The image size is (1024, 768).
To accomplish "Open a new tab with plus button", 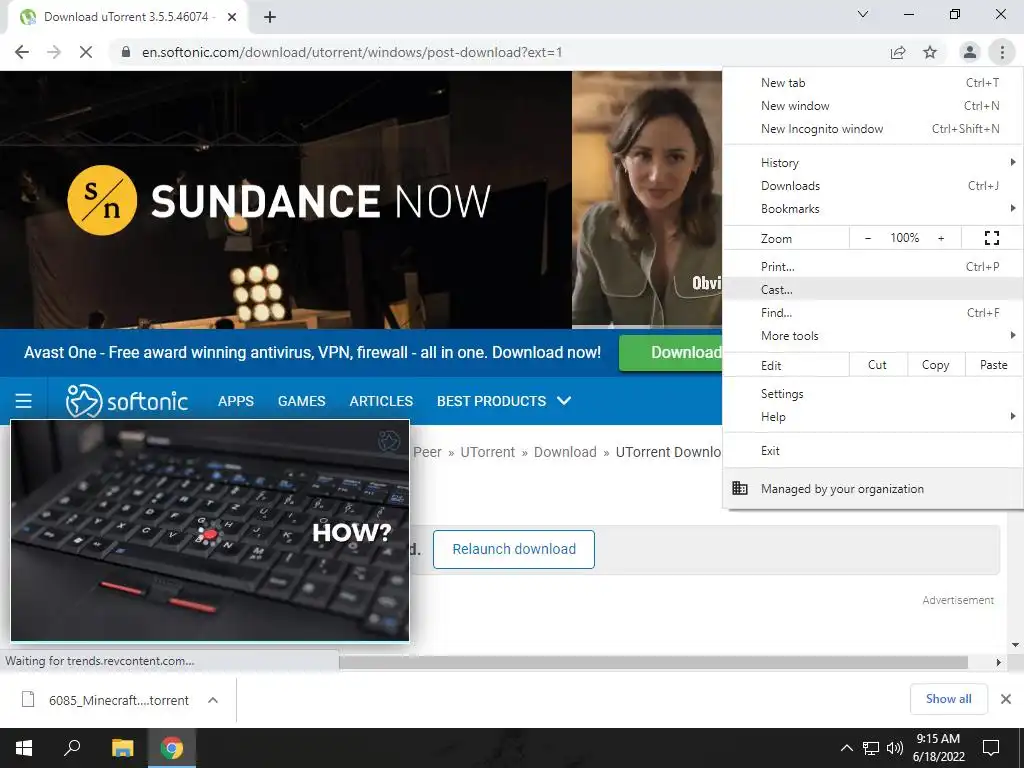I will pos(270,17).
